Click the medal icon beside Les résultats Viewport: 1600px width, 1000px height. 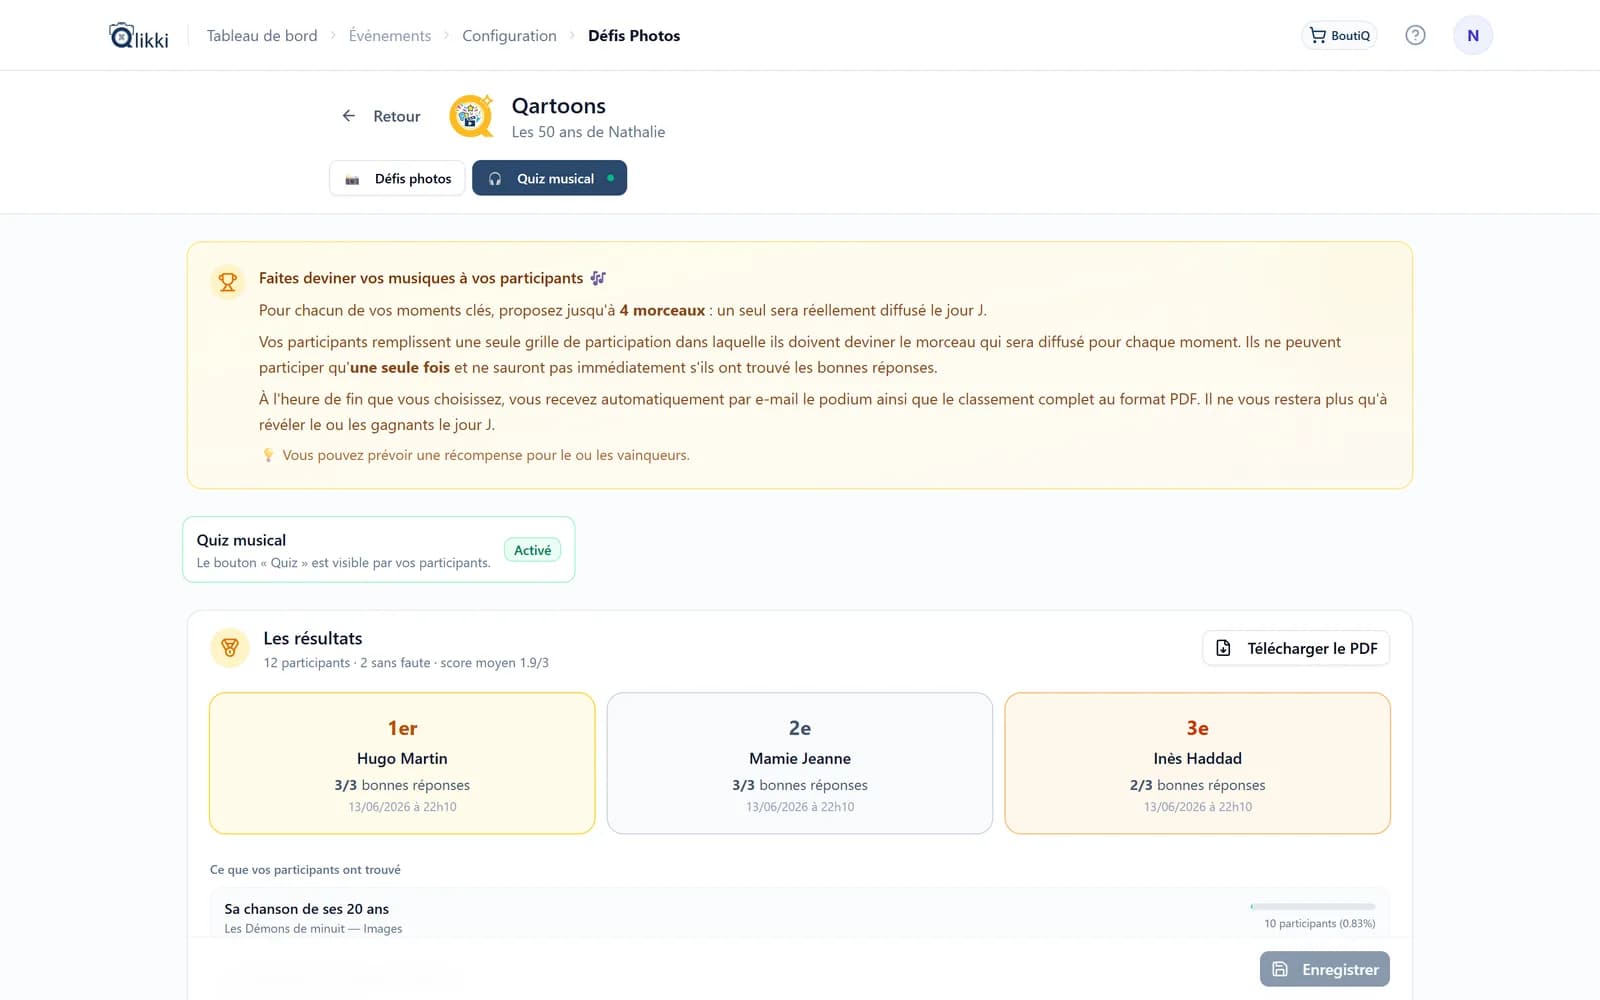coord(230,648)
